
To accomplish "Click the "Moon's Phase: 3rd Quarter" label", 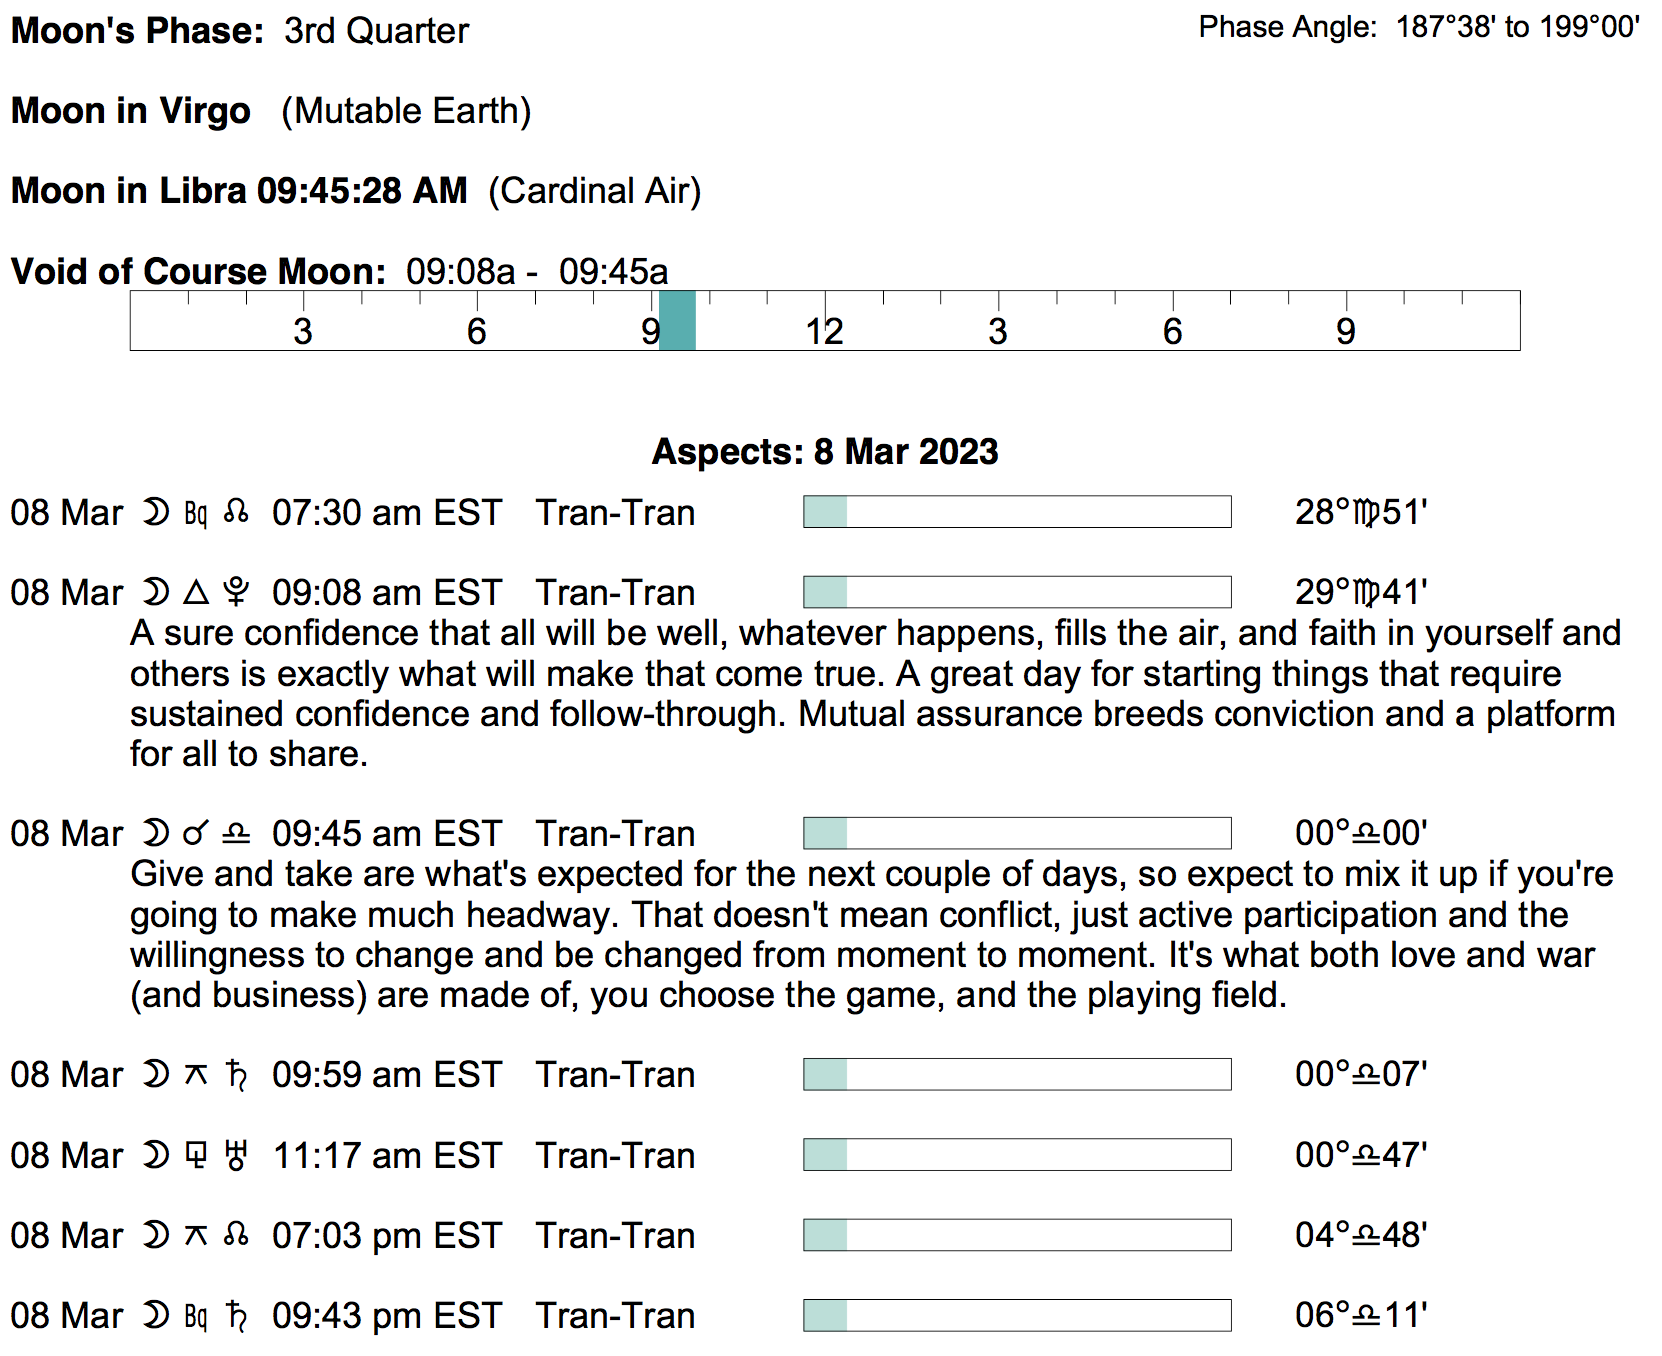I will [239, 31].
